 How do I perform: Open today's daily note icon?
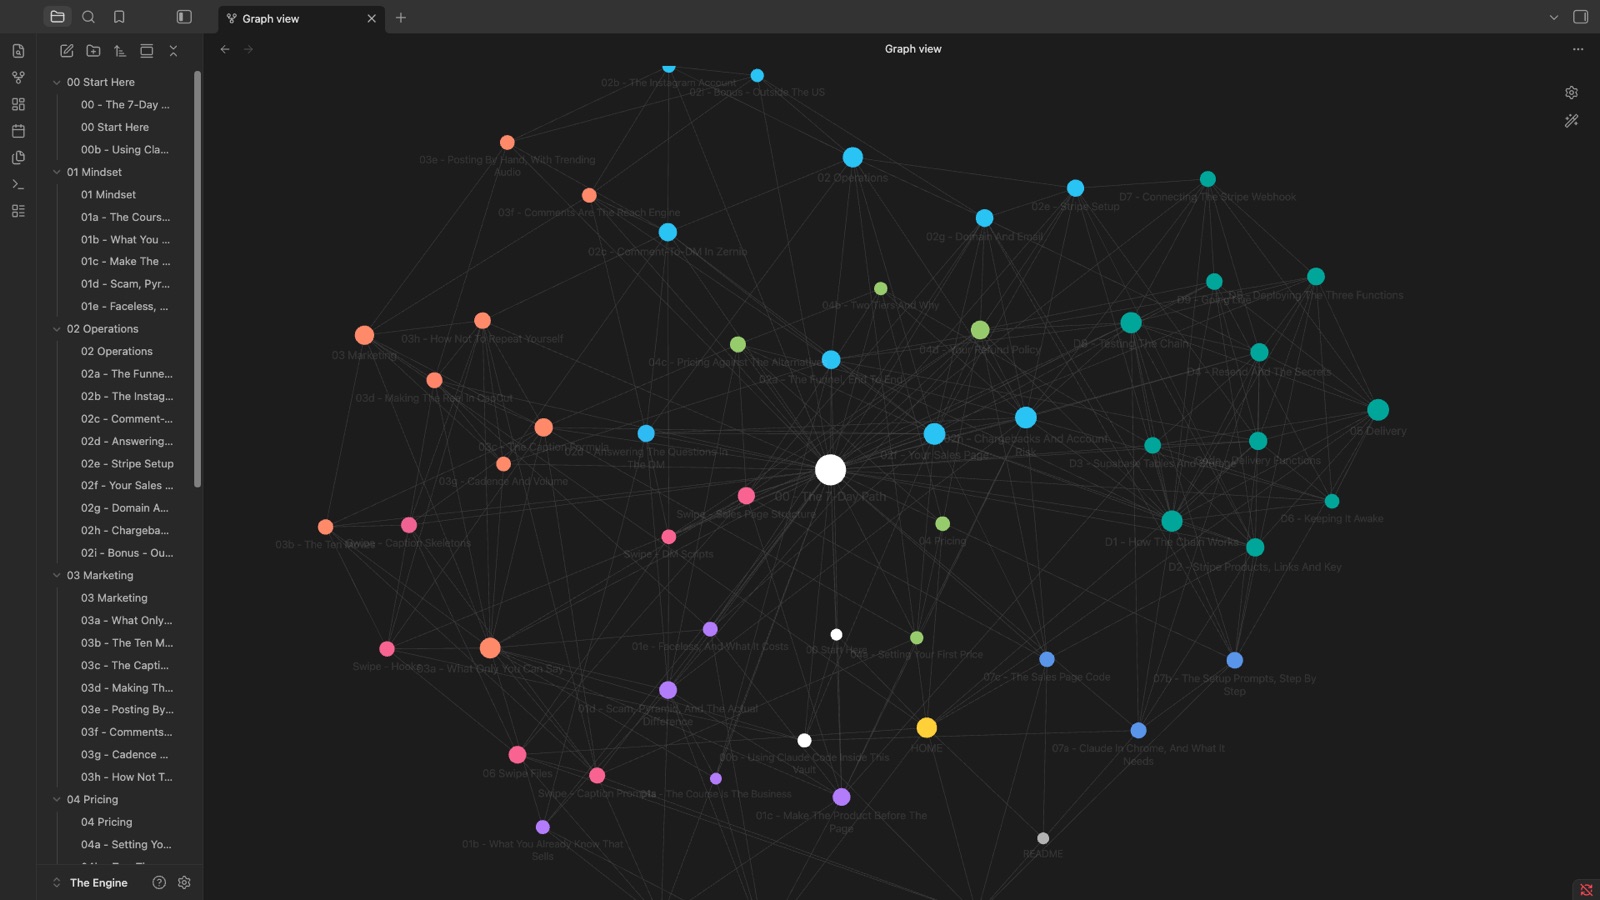pos(18,131)
